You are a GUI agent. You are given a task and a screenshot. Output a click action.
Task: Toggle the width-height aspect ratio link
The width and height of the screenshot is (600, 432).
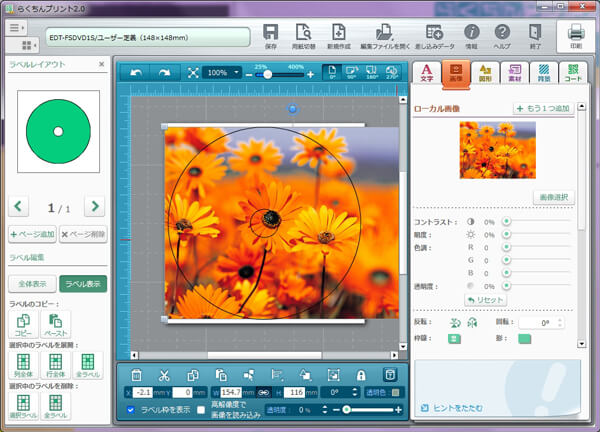coord(263,392)
